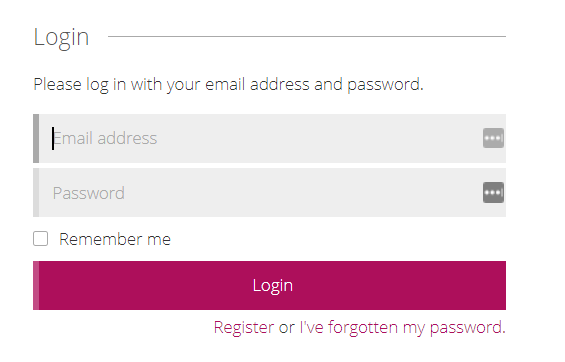Select the Remember me label text
This screenshot has width=565, height=362.
[x=115, y=239]
